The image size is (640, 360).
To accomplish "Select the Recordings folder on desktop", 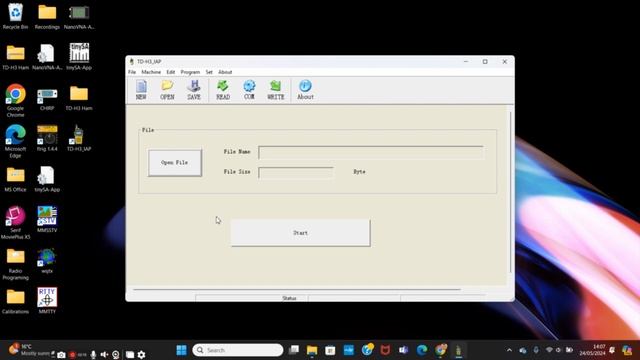I will [x=47, y=16].
